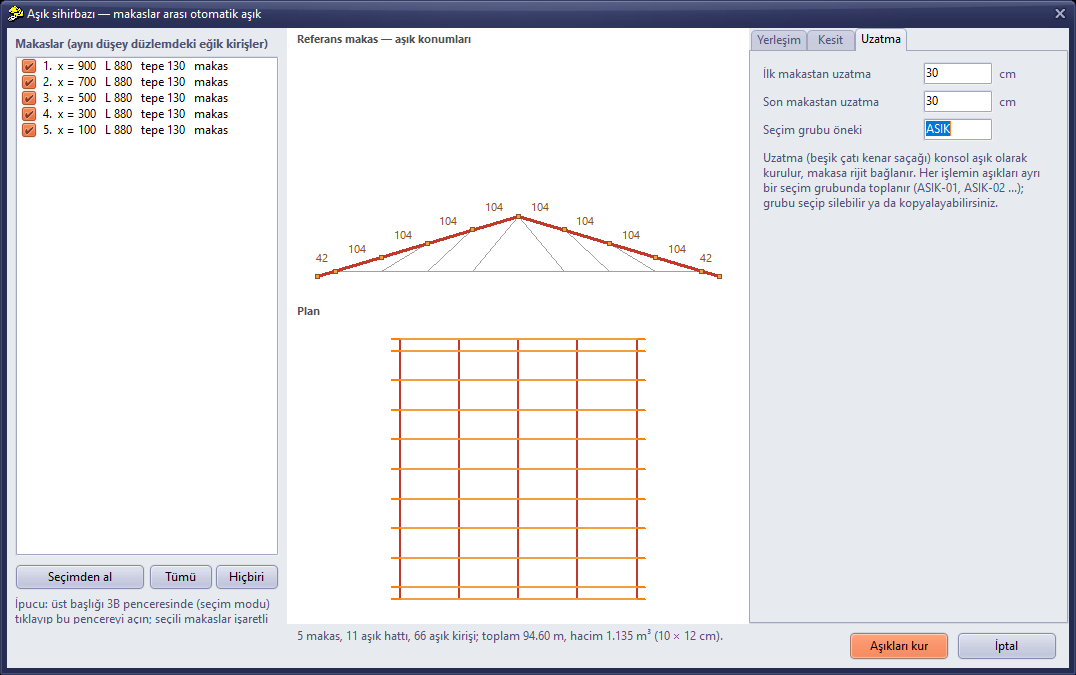Viewport: 1076px width, 675px height.
Task: Click the wizard app icon in title bar
Action: [x=15, y=13]
